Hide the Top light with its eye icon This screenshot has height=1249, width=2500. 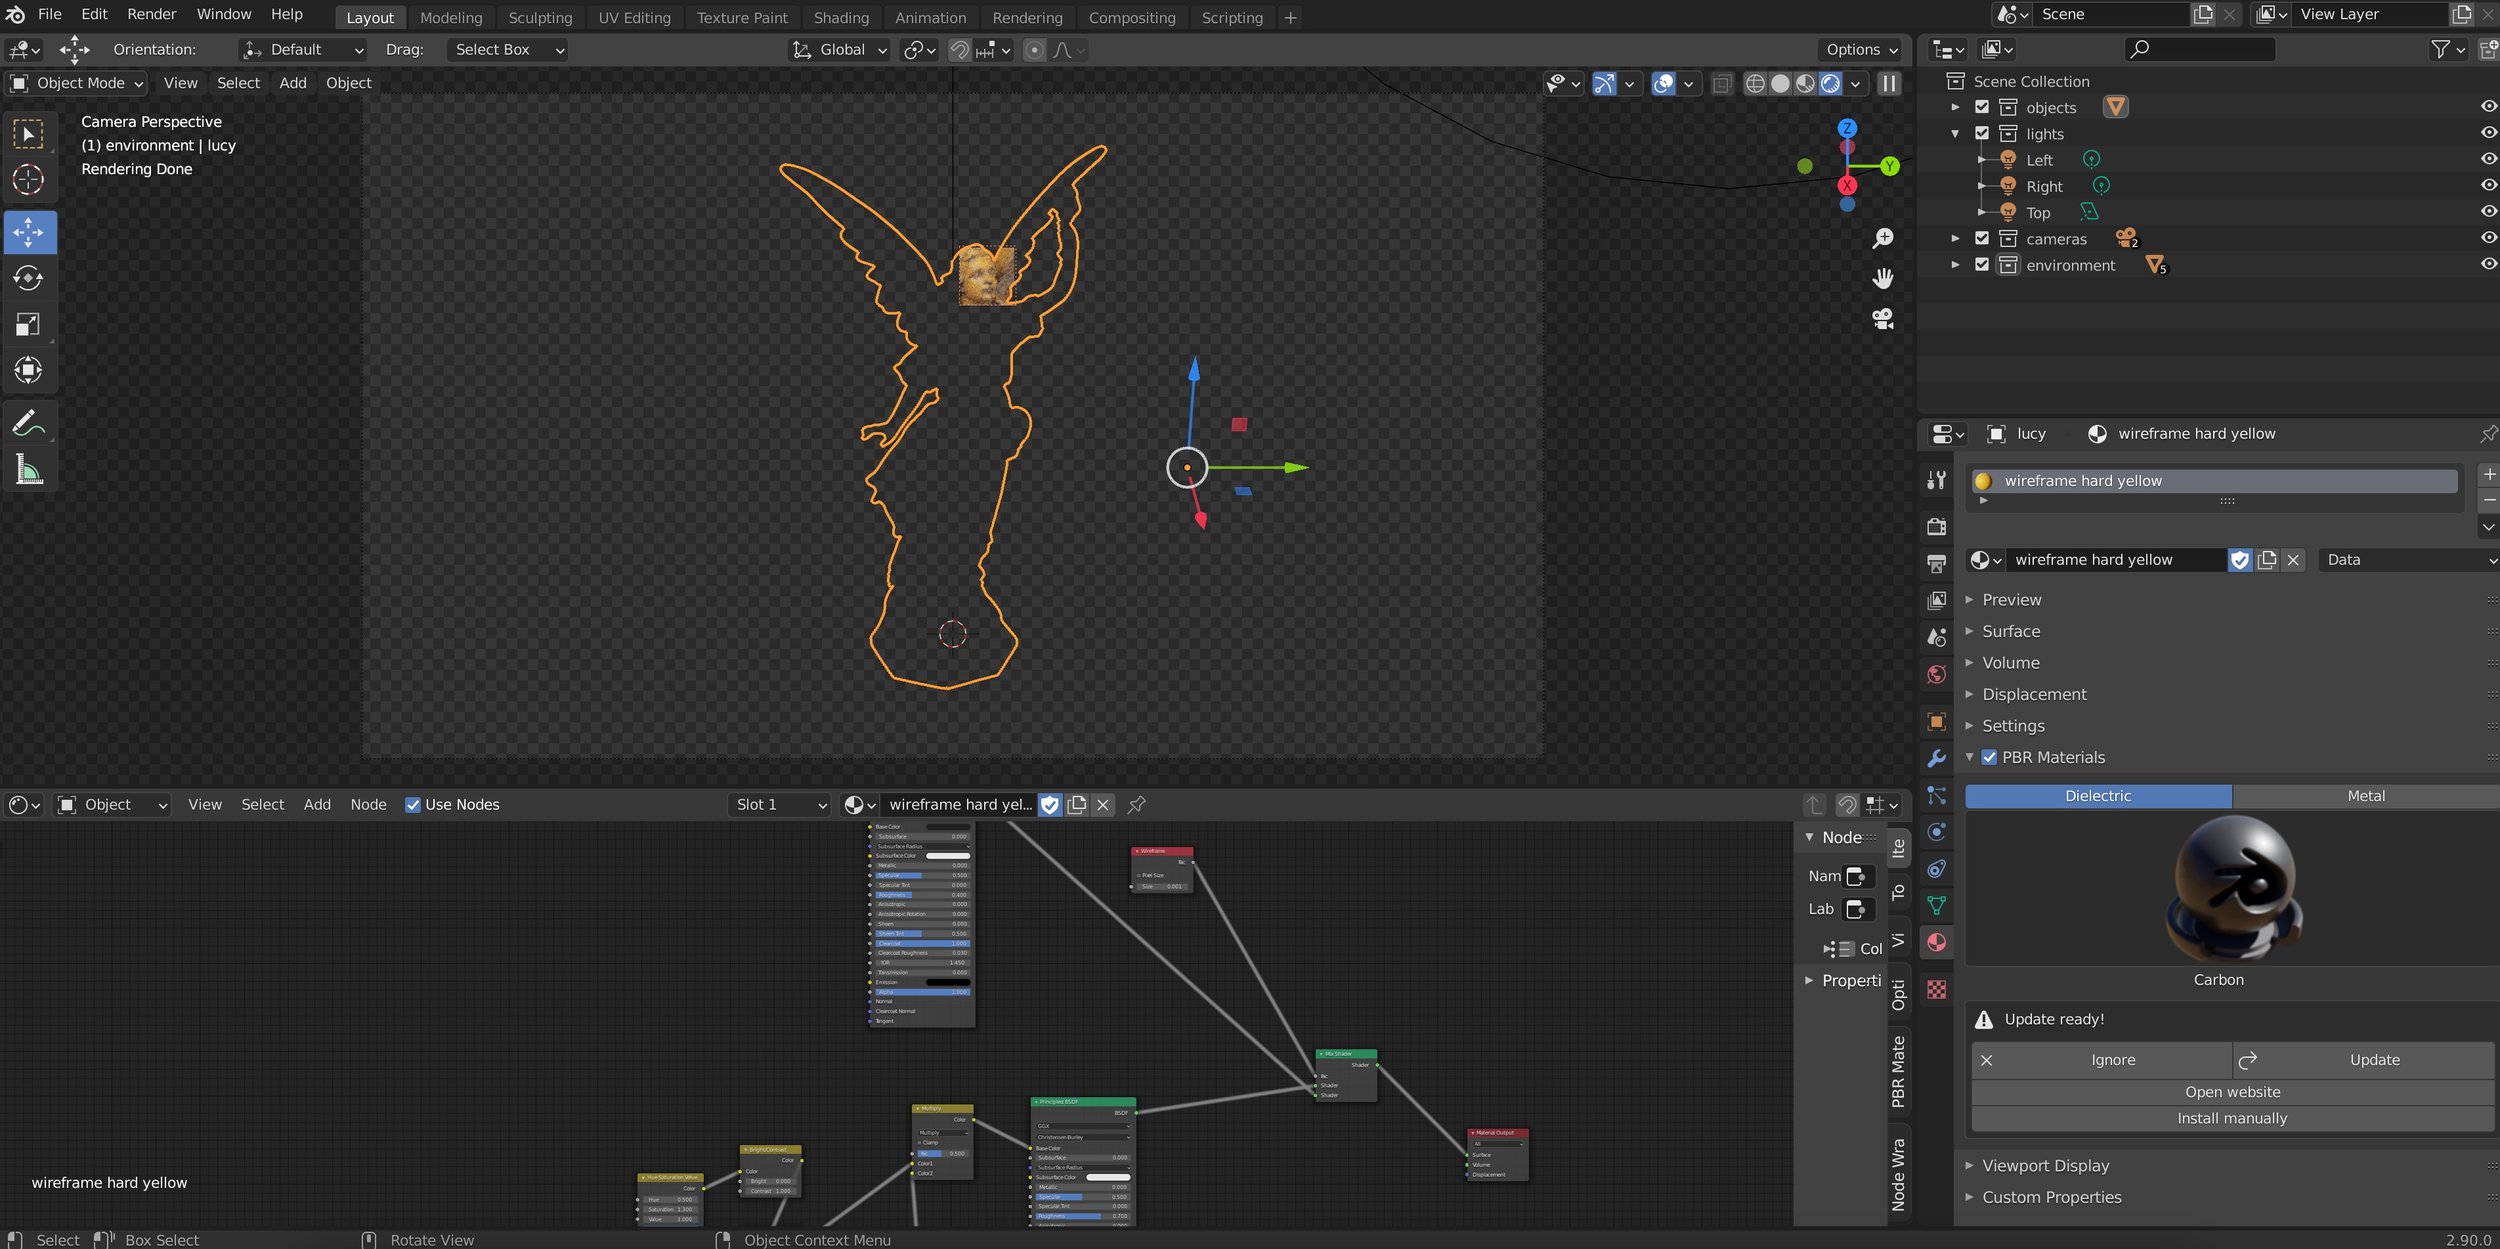pos(2489,211)
